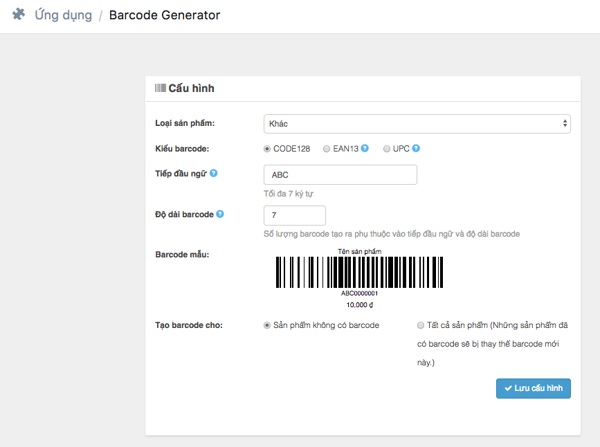Viewport: 600px width, 447px height.
Task: Click the dropdown arrows on Khác select
Action: click(x=565, y=124)
